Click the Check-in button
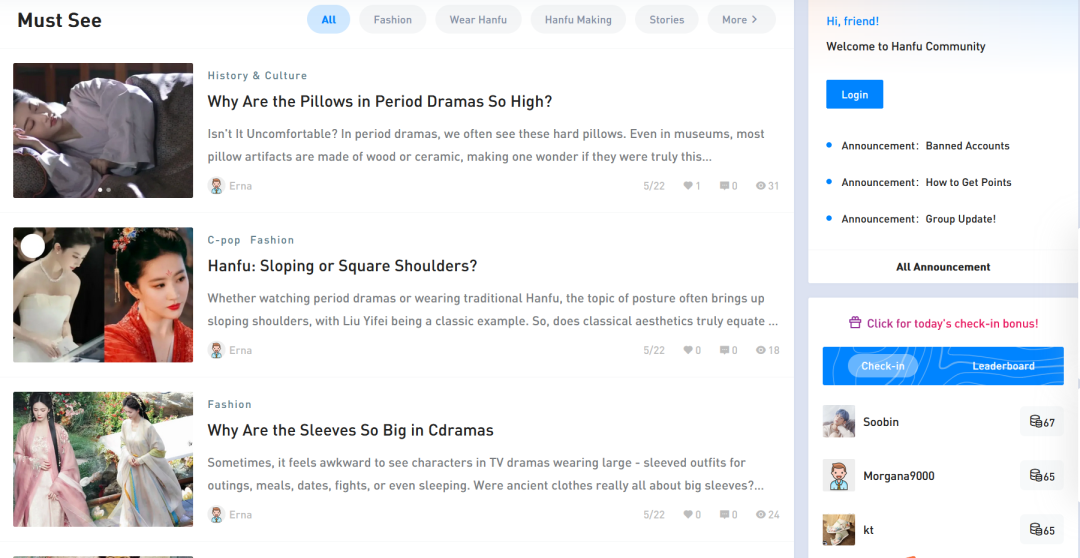Screen dimensions: 1080x558 (883, 366)
